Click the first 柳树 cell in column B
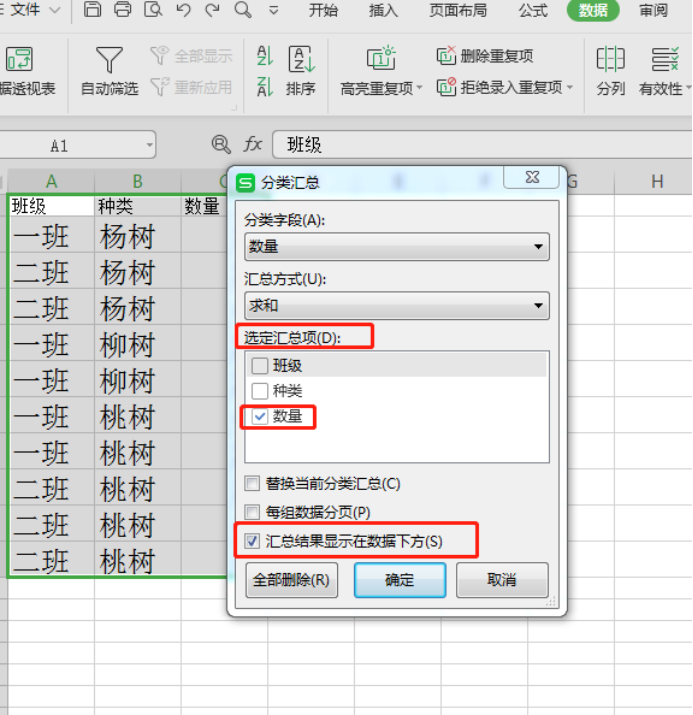 [x=138, y=345]
